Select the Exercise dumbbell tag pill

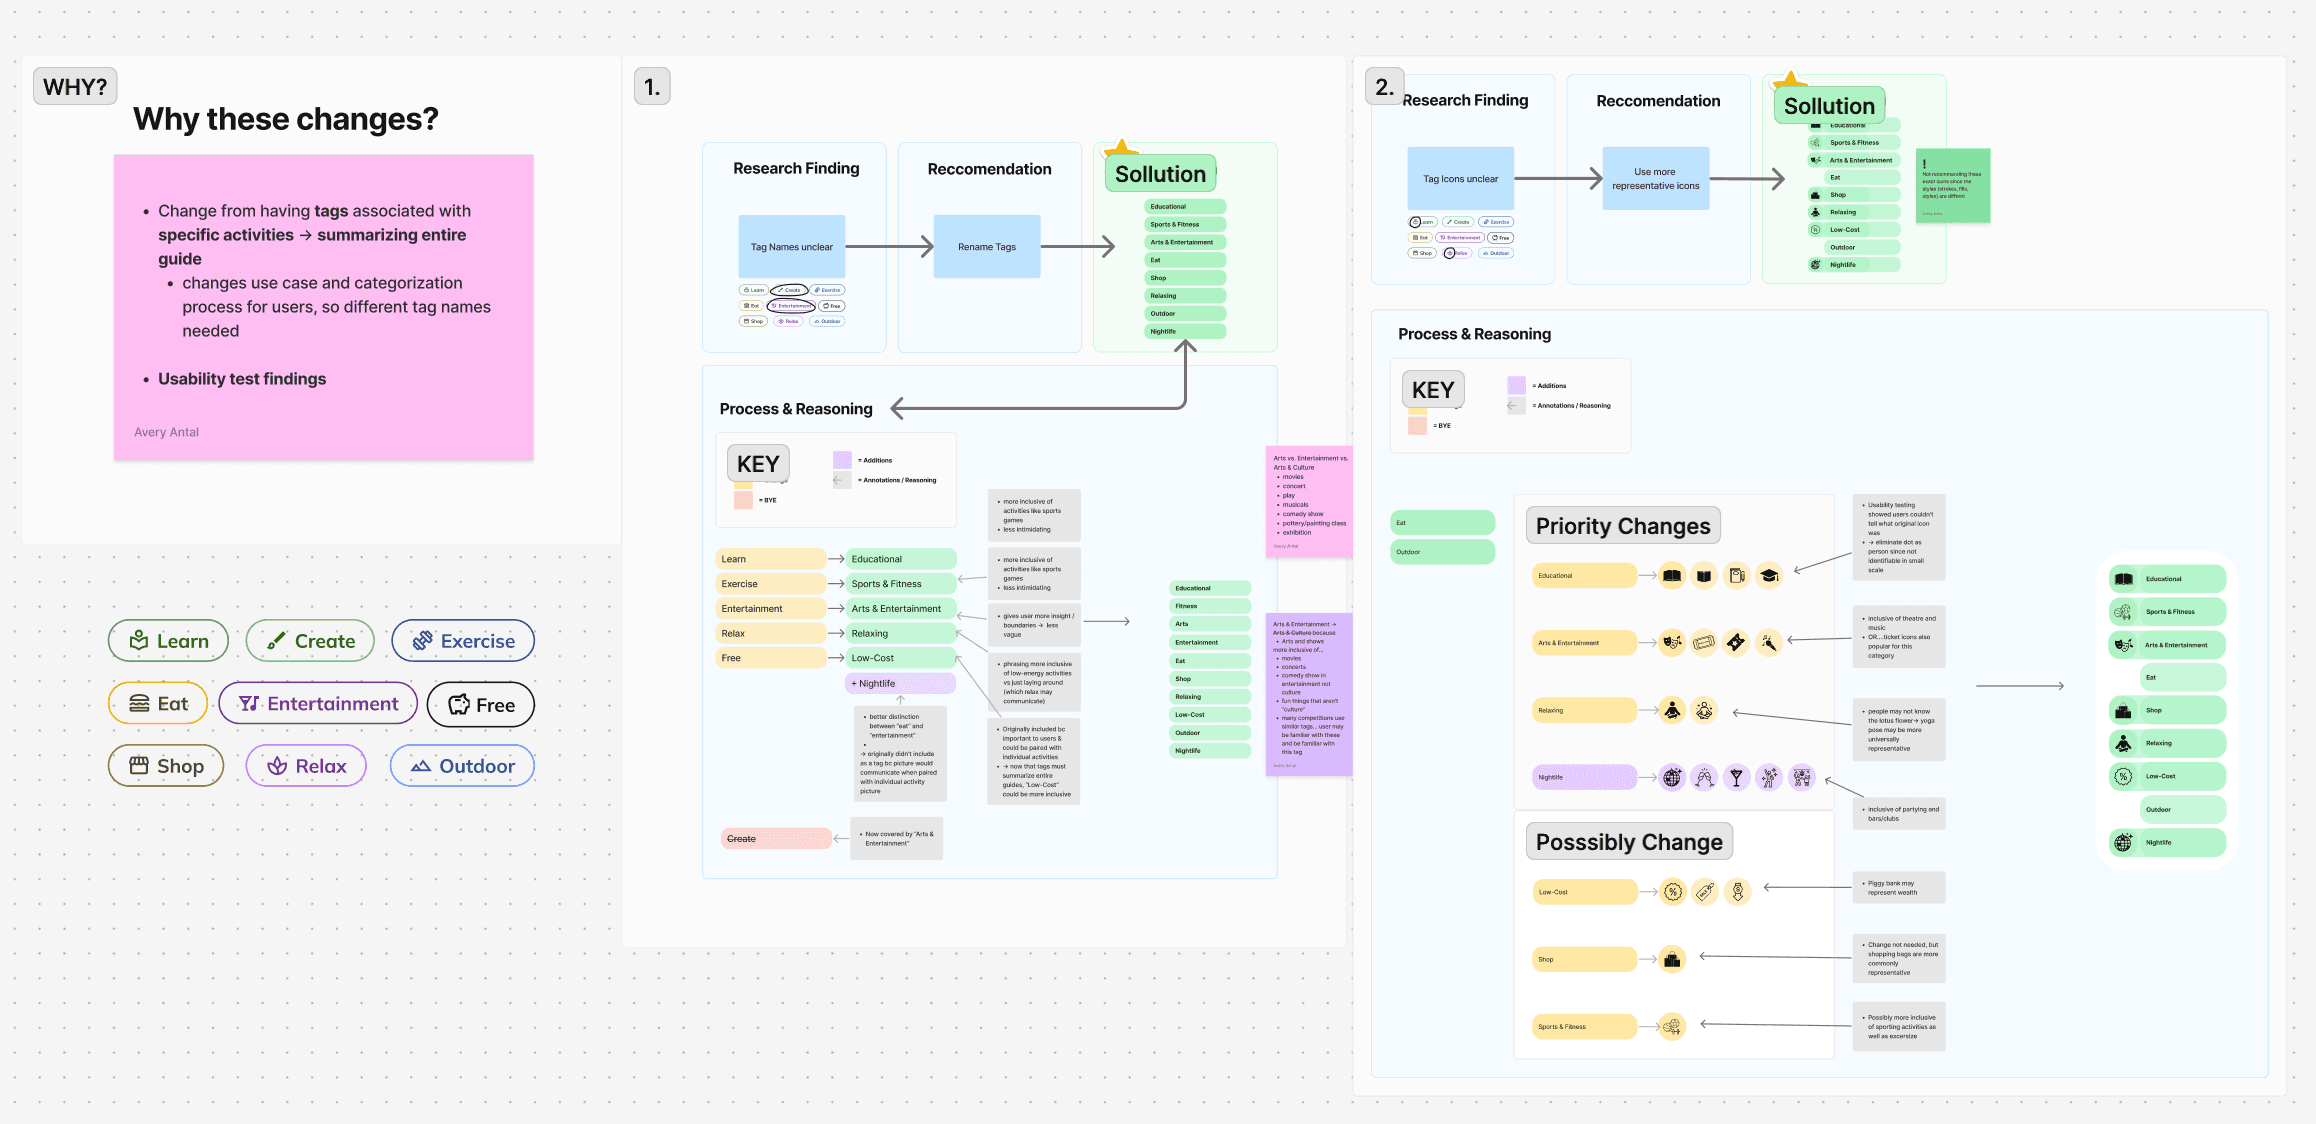[462, 640]
